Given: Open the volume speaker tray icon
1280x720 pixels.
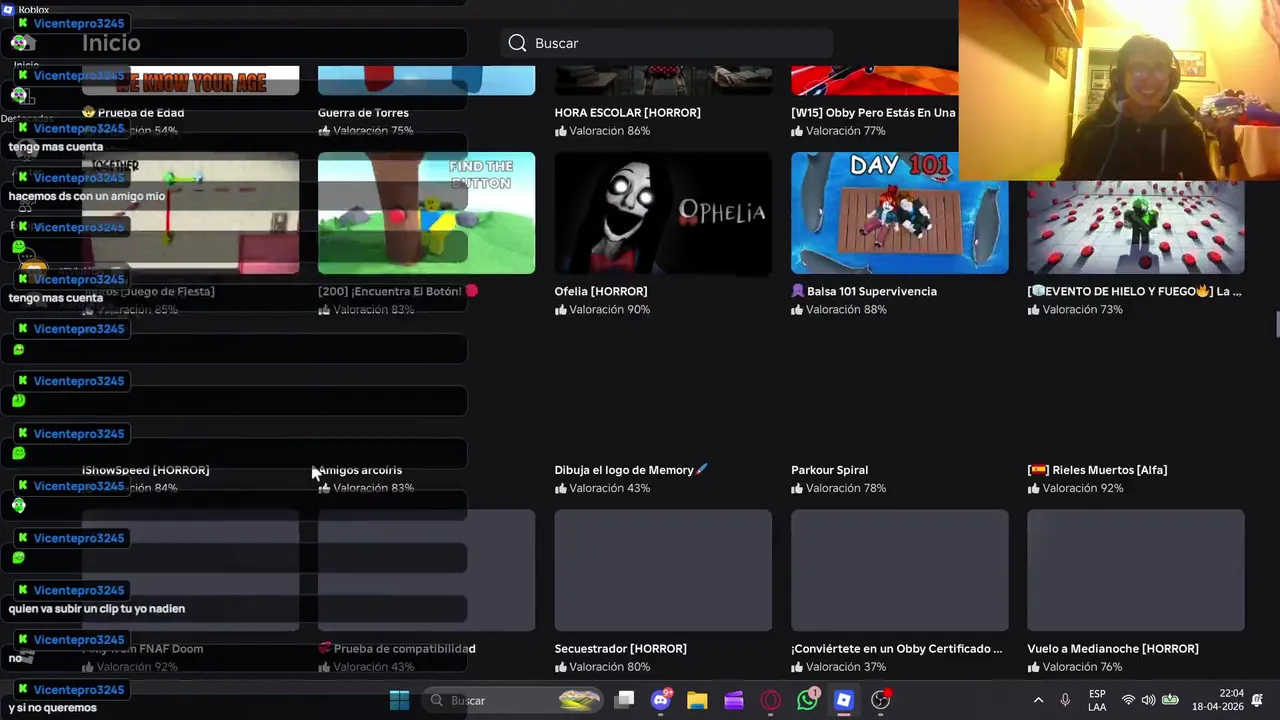Looking at the screenshot, I should 1148,700.
